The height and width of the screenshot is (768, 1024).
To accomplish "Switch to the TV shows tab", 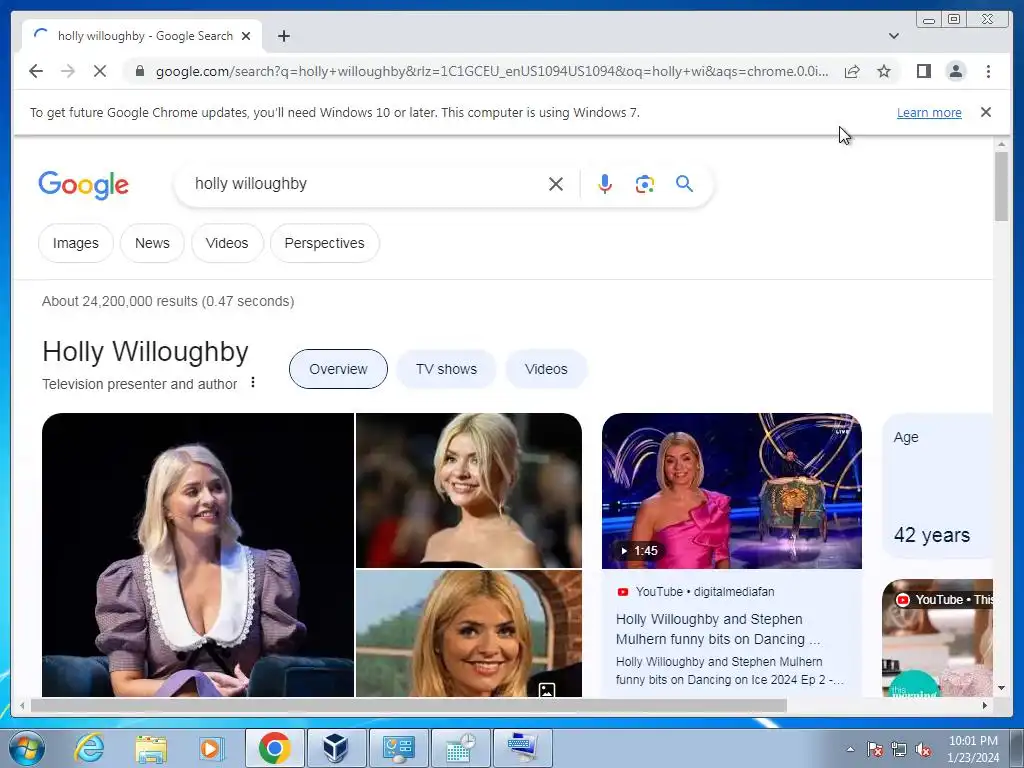I will pyautogui.click(x=447, y=369).
